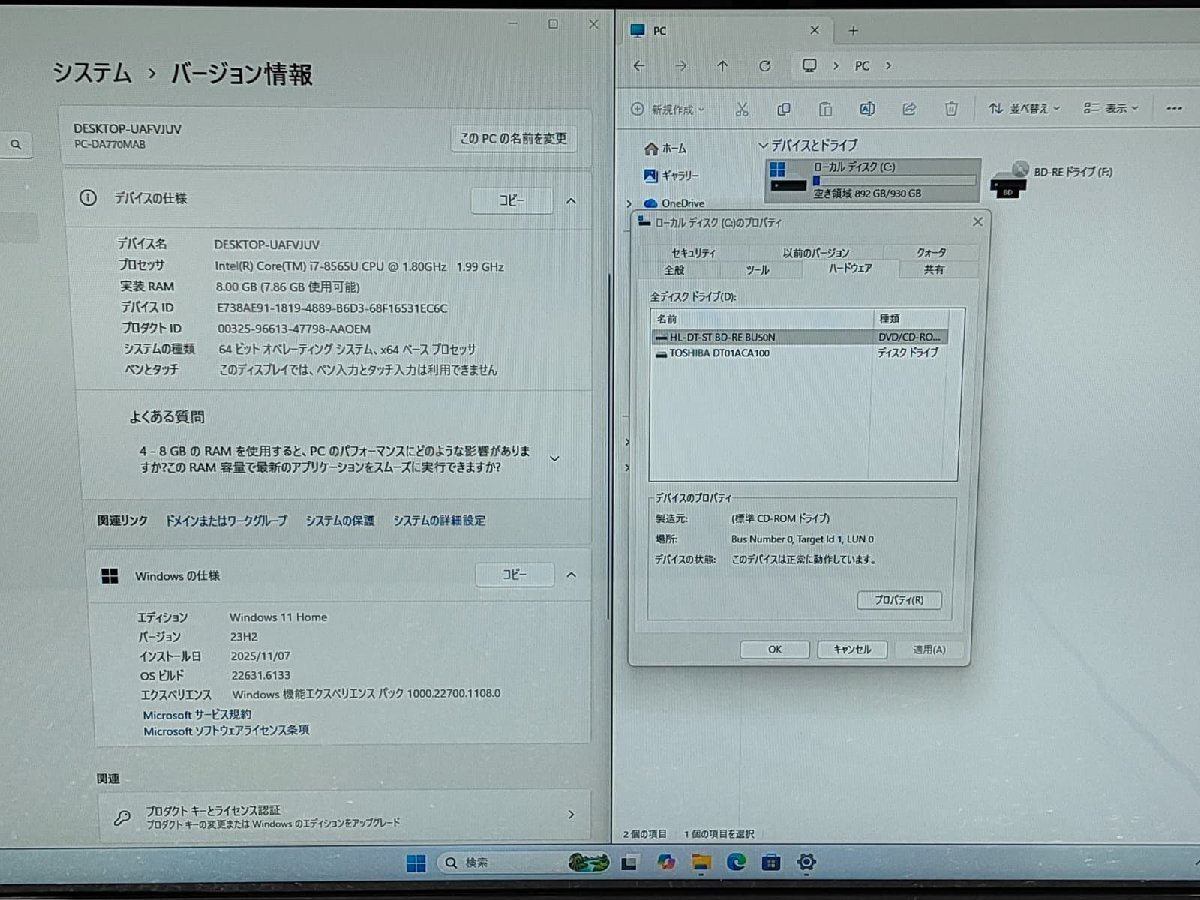Switch to the ツール tab
Viewport: 1200px width, 900px height.
[758, 269]
